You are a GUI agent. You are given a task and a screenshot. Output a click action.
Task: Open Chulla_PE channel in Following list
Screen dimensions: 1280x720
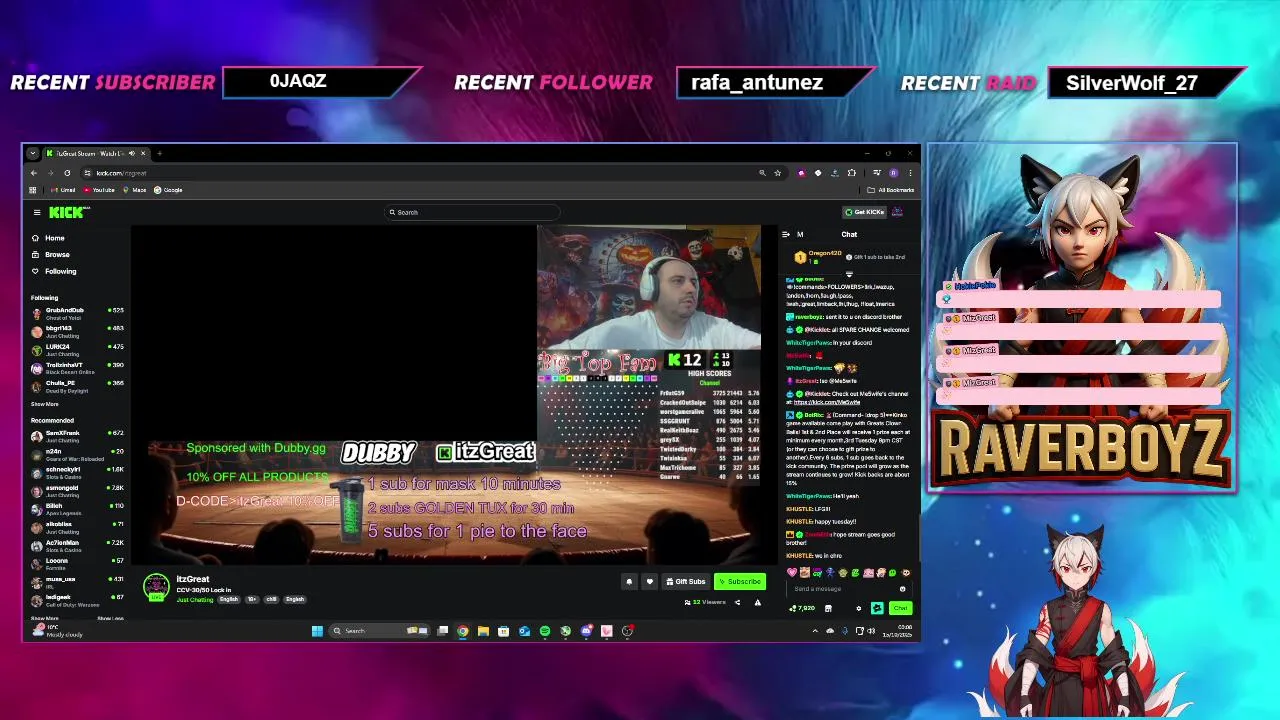[78, 385]
